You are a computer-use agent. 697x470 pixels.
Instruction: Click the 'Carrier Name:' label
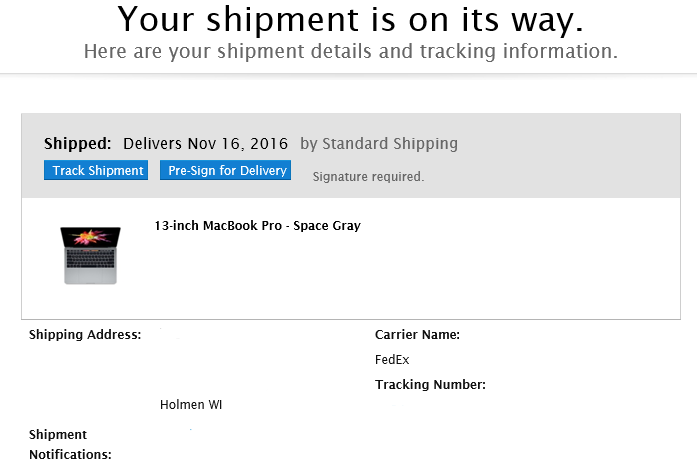417,334
